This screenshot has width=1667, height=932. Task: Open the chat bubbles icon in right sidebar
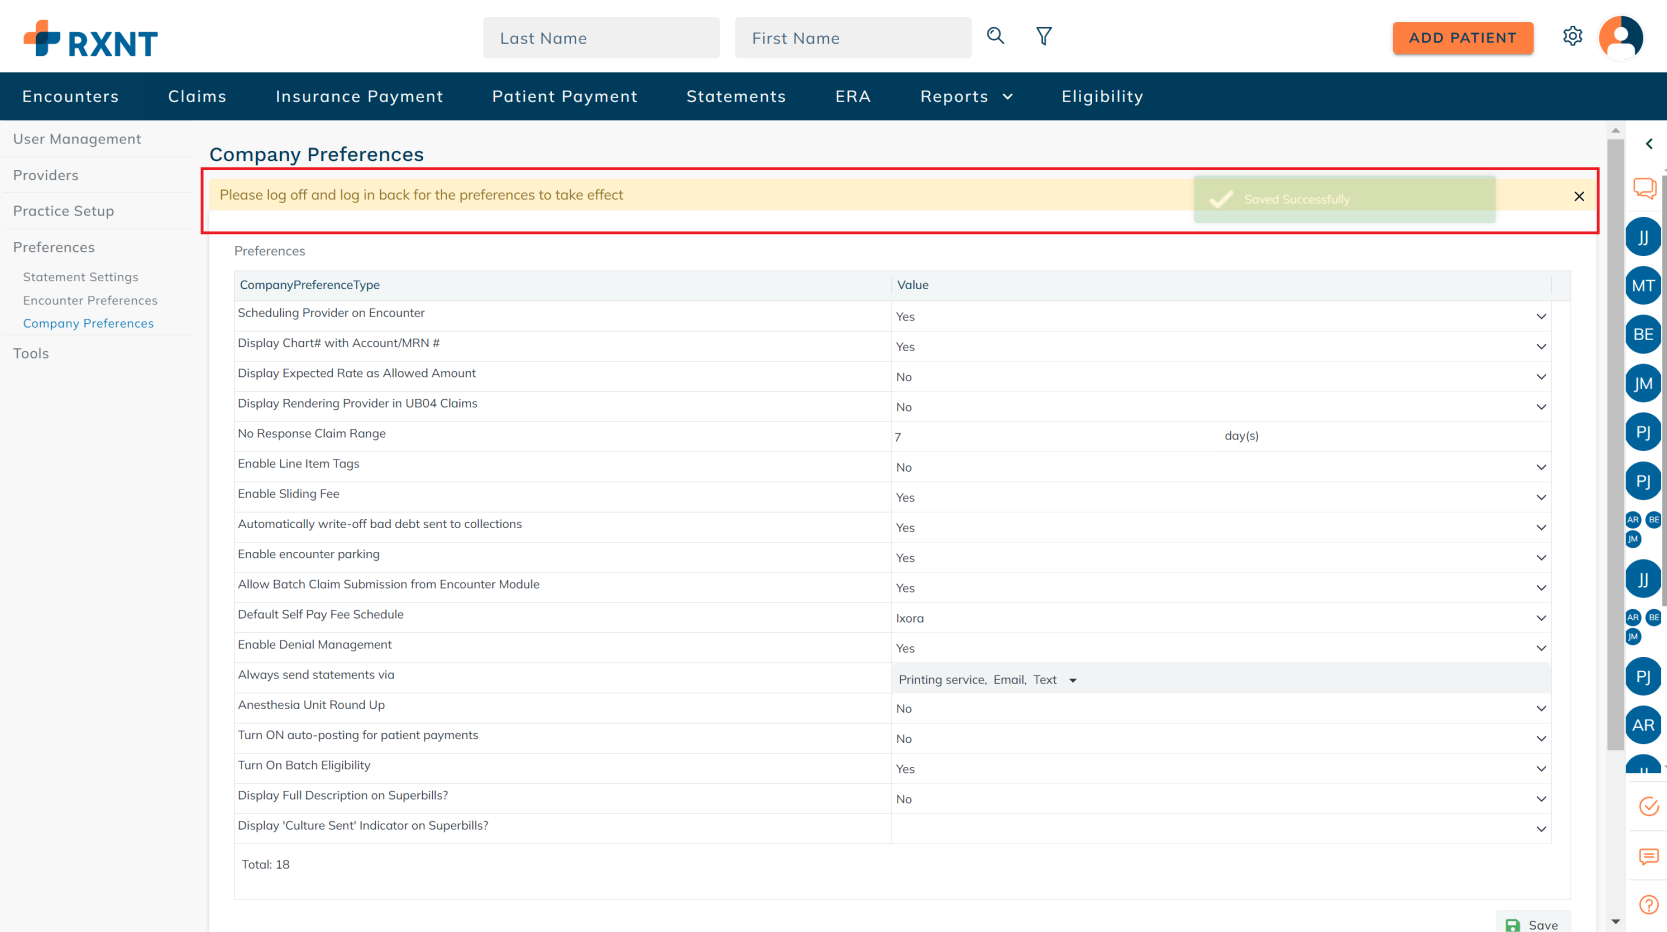click(x=1645, y=188)
